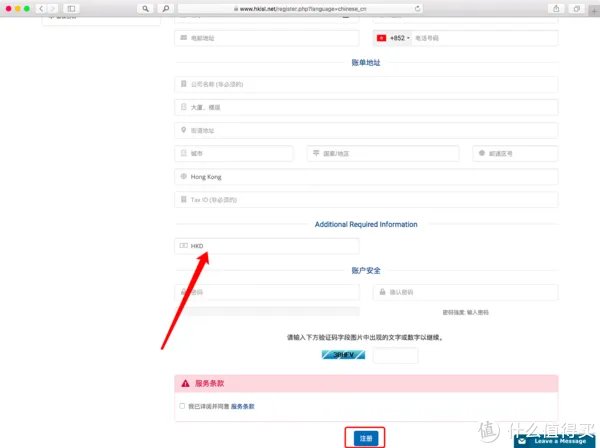Open the Safari share button

pyautogui.click(x=556, y=8)
